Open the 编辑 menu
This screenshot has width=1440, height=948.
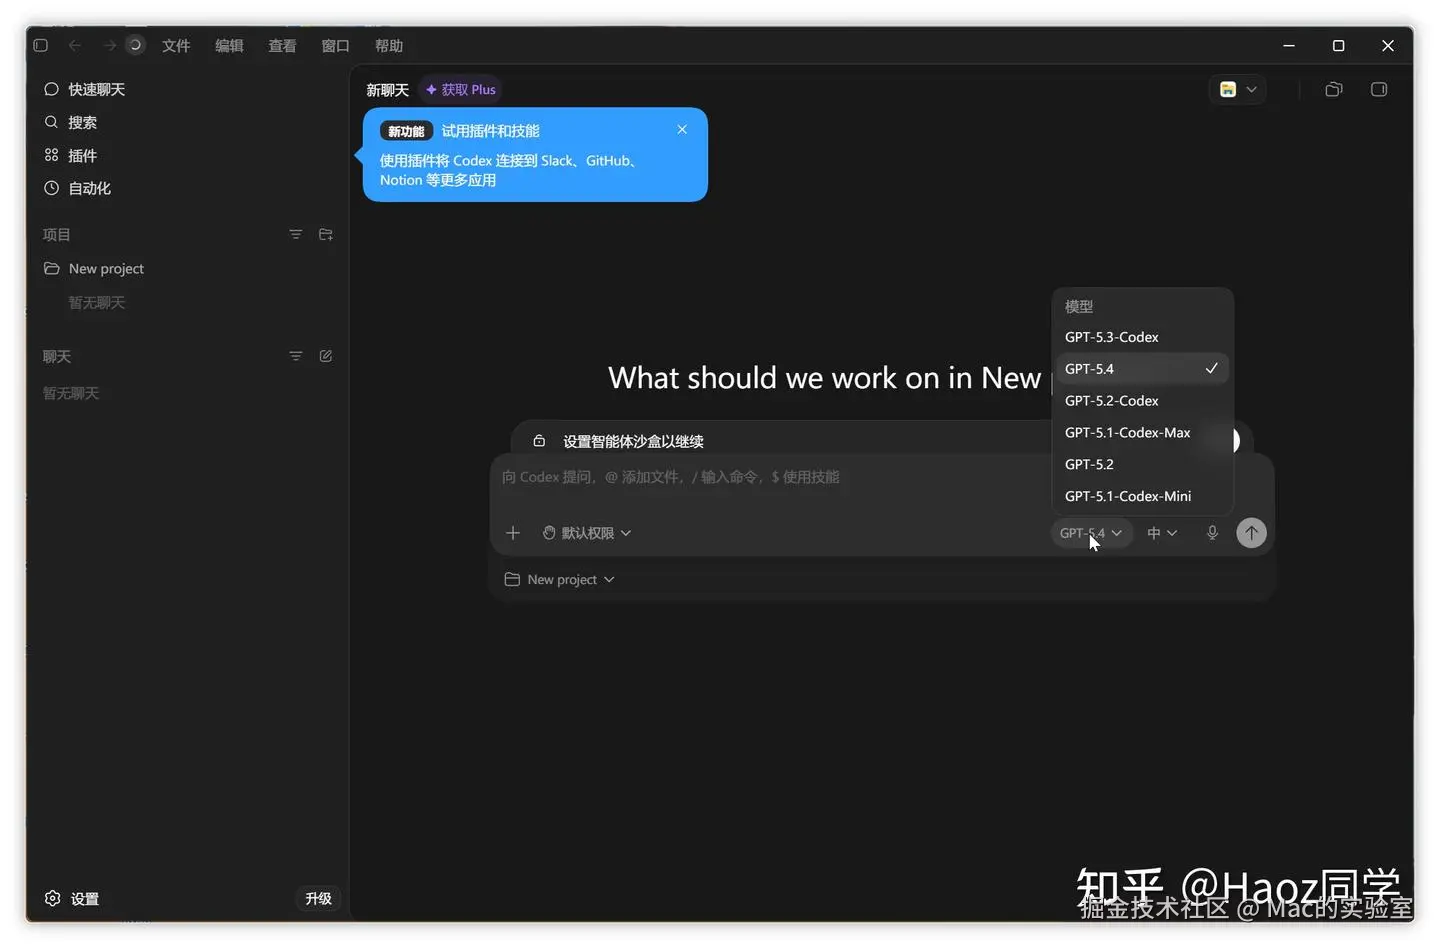229,46
